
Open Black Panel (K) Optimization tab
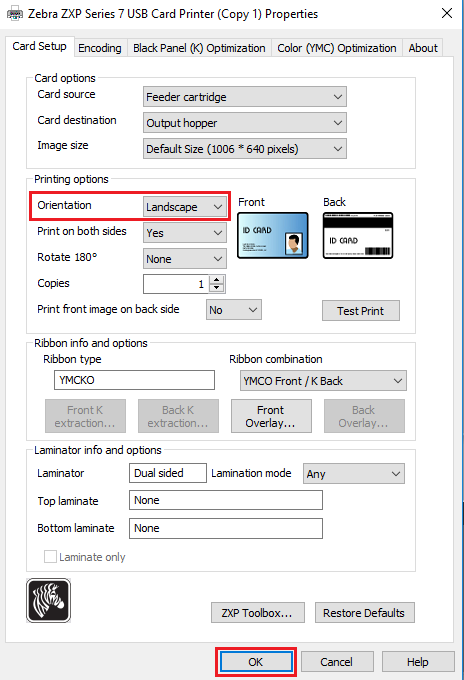199,48
